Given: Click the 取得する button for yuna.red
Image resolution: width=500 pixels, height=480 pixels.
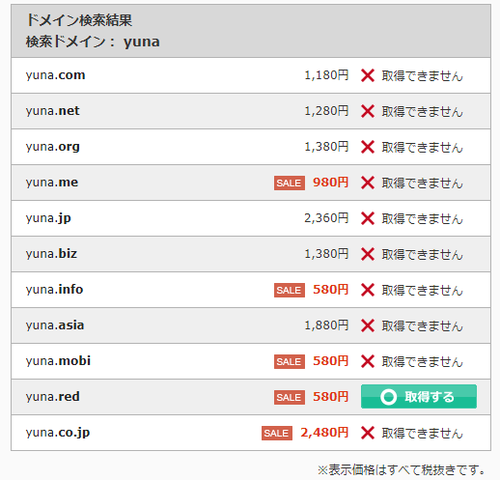Looking at the screenshot, I should [419, 396].
